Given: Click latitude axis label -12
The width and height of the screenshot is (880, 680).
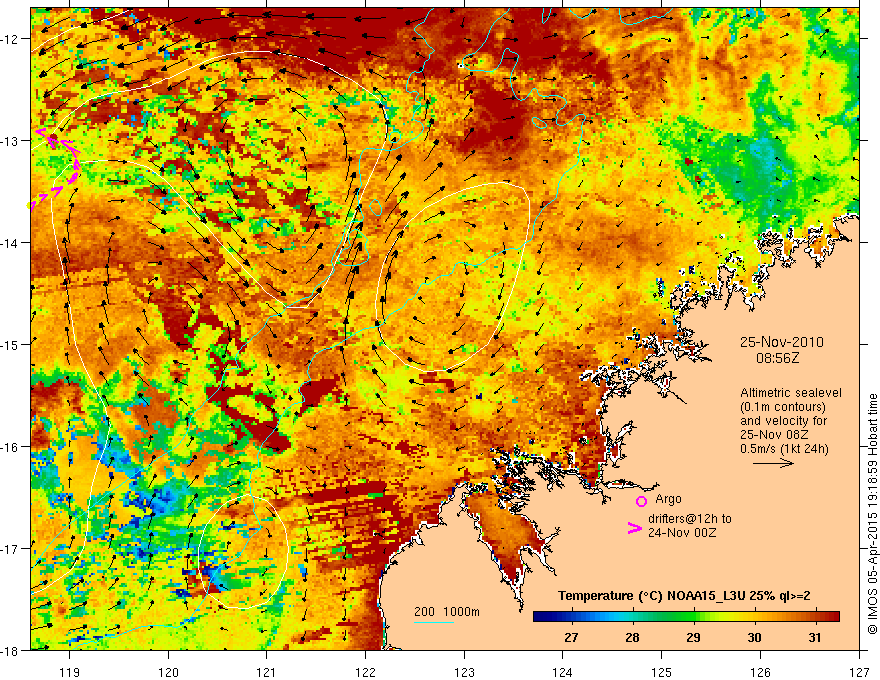Looking at the screenshot, I should click(x=10, y=39).
